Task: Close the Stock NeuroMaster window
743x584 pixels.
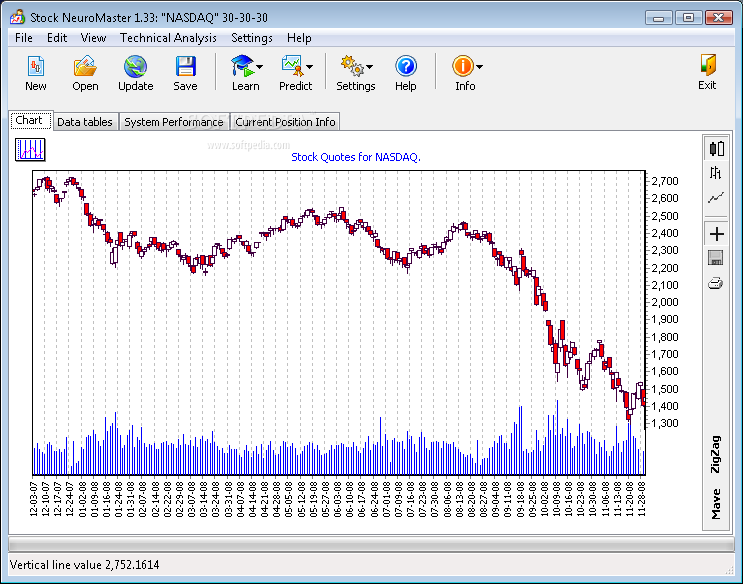Action: pyautogui.click(x=718, y=18)
